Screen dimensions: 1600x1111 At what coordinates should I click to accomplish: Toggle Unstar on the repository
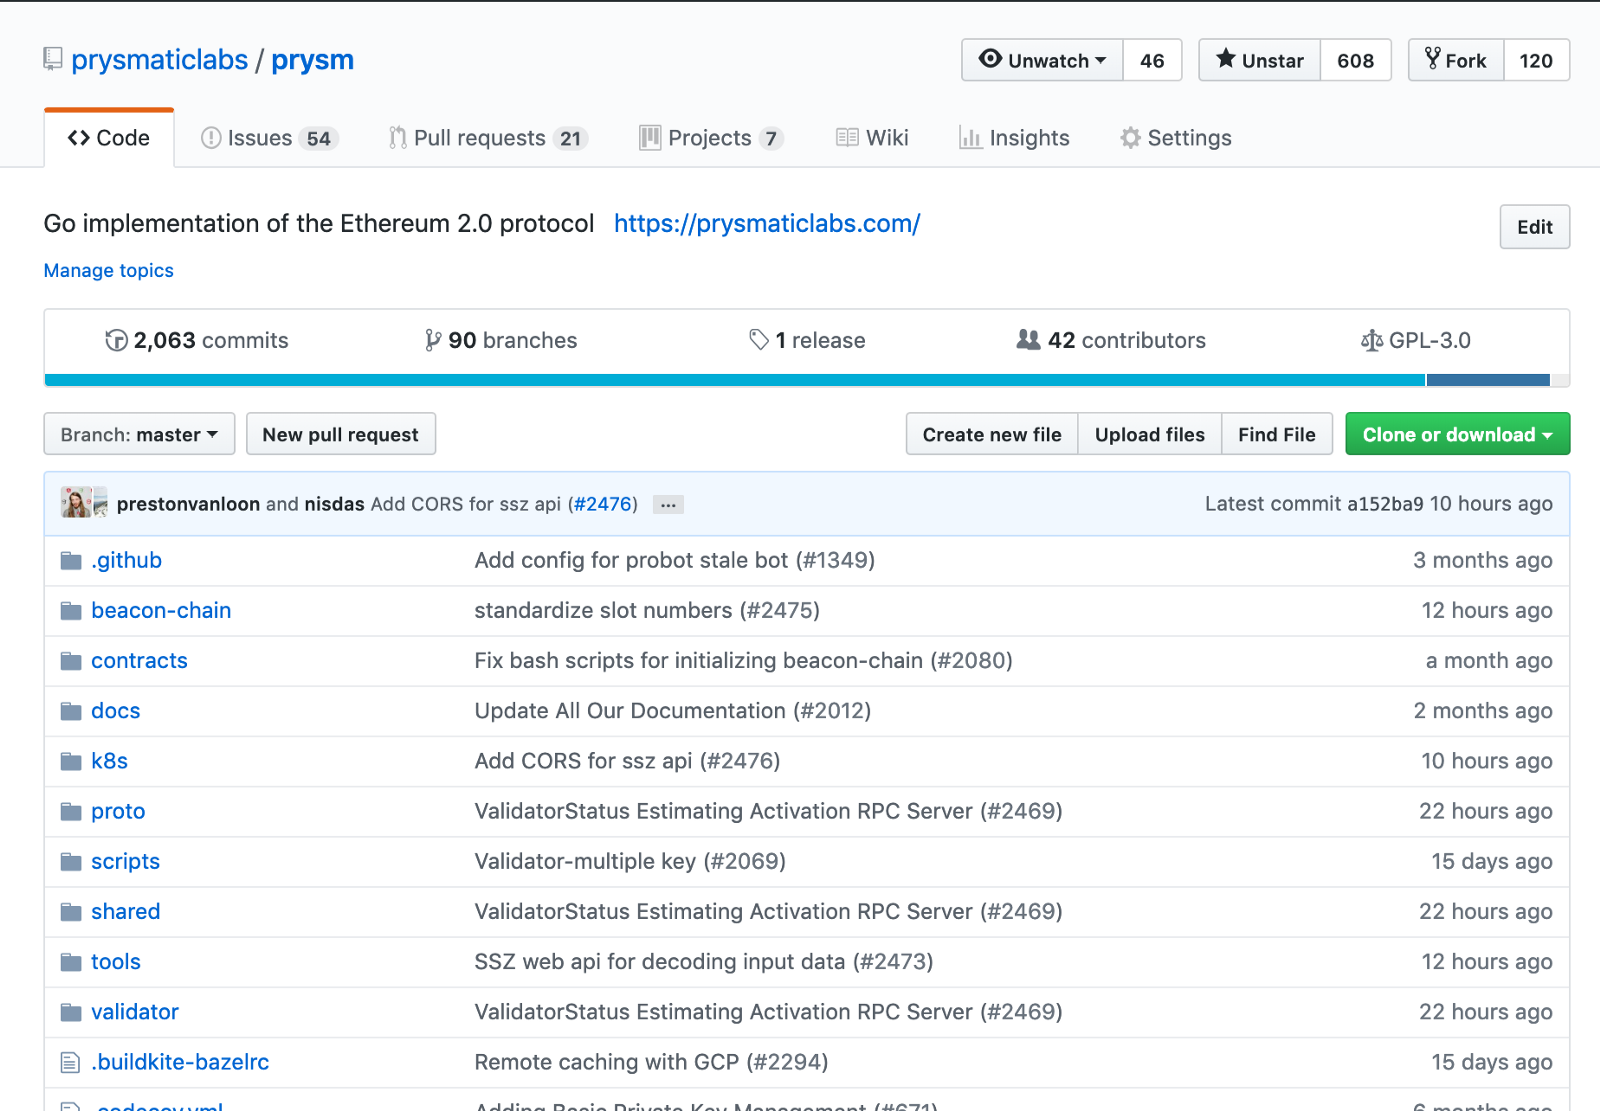click(x=1260, y=60)
